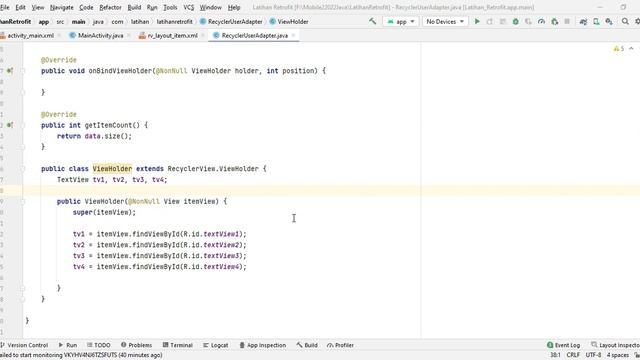Viewport: 640px width, 360px height.
Task: Open the Event Log
Action: (x=563, y=345)
